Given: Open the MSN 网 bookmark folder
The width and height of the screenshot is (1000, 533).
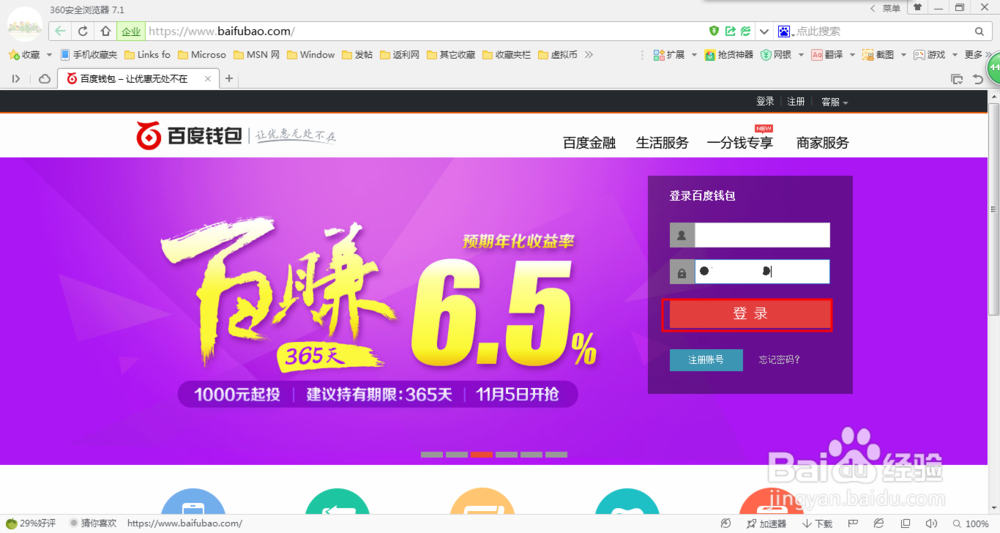Looking at the screenshot, I should (256, 55).
